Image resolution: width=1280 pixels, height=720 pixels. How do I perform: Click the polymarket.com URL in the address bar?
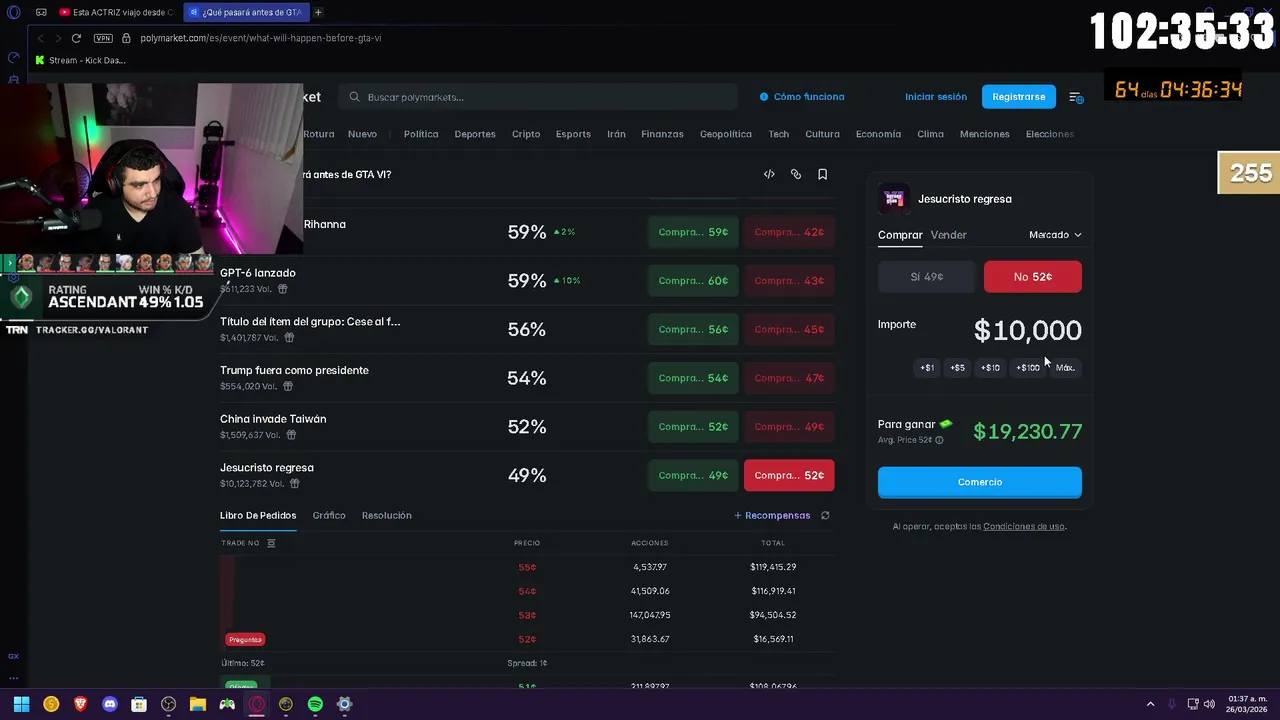(261, 38)
